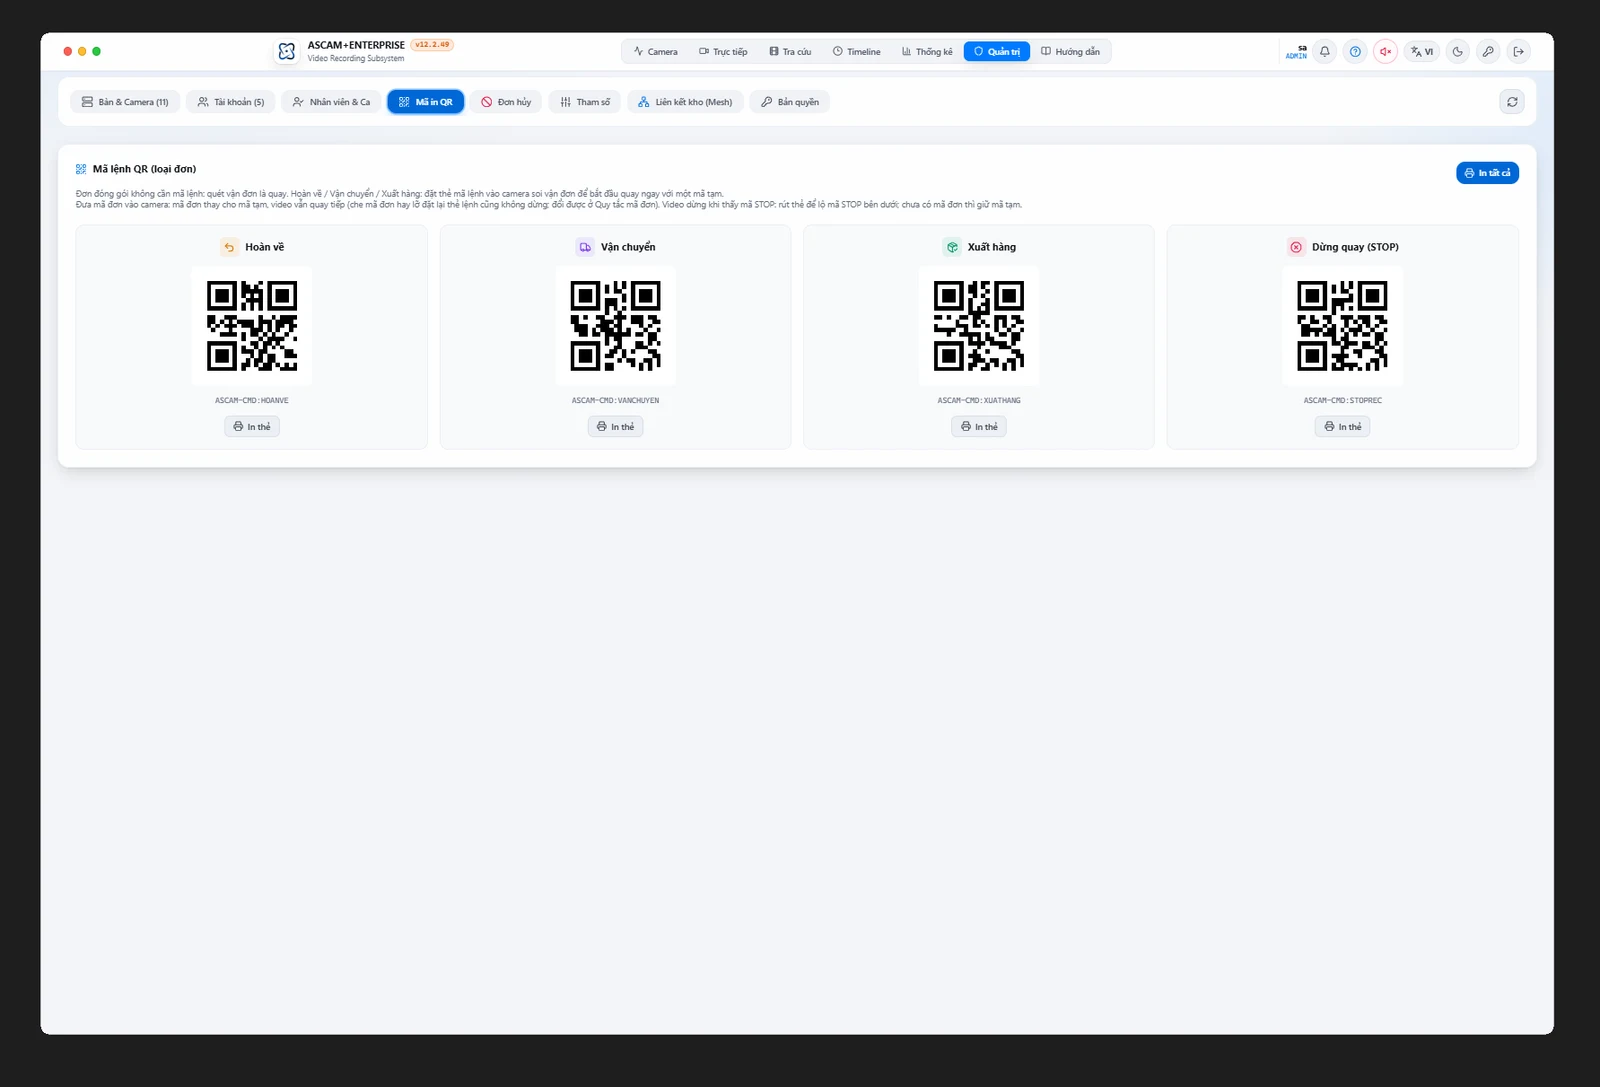Open the Bản quyền tab
1600x1087 pixels.
tap(790, 102)
